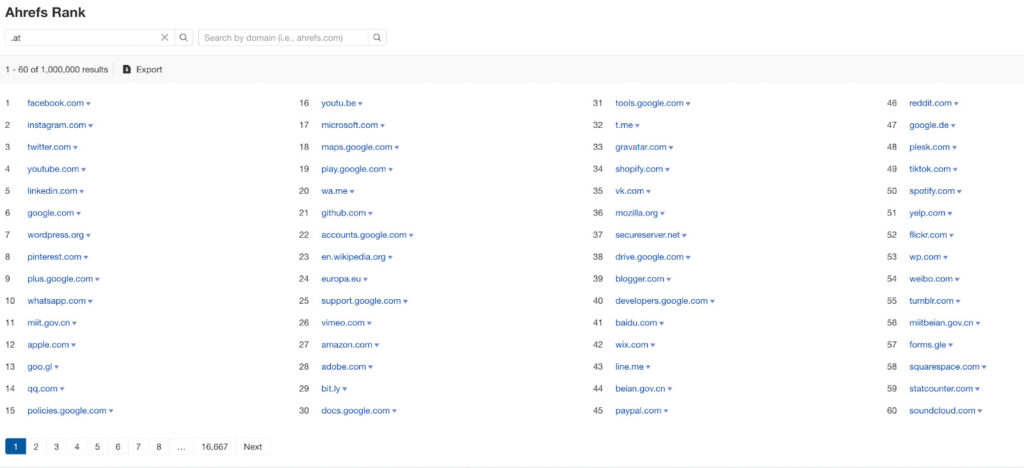The image size is (1024, 468).
Task: Open the flickr.com link
Action: pyautogui.click(x=928, y=235)
